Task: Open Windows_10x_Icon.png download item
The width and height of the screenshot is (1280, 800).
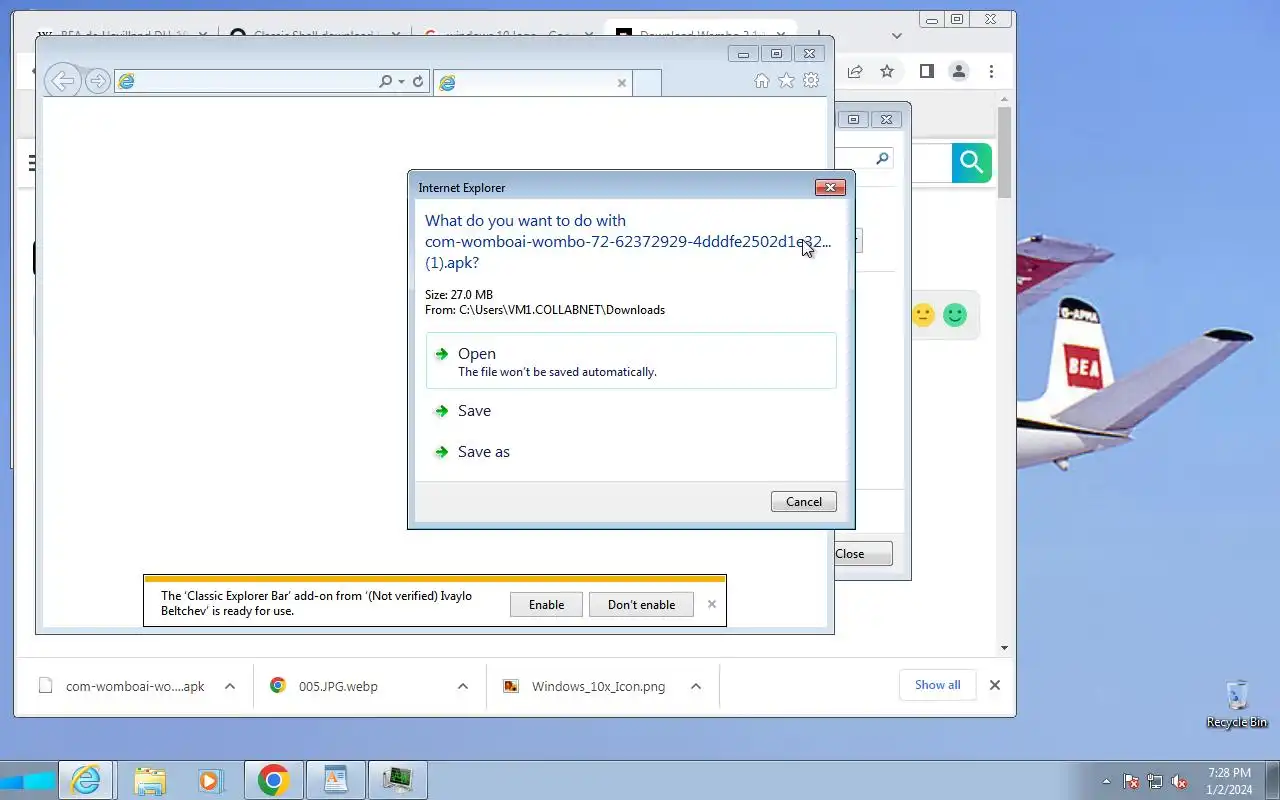Action: (588, 686)
